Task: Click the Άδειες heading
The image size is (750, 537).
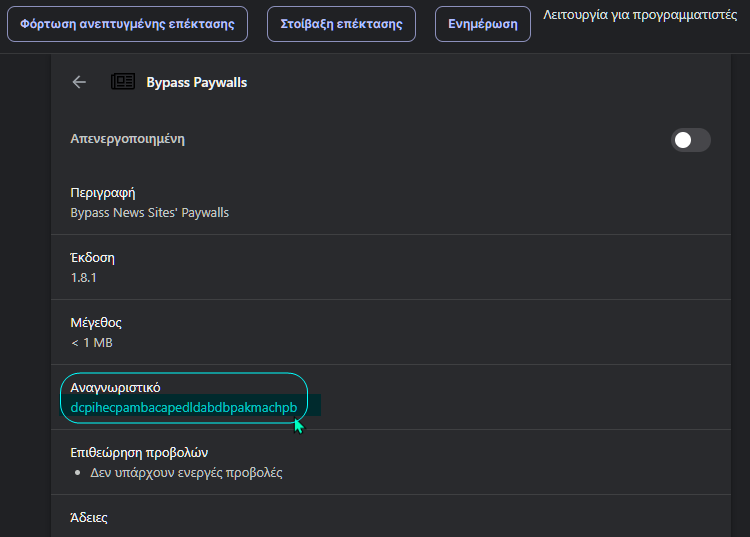Action: tap(89, 517)
